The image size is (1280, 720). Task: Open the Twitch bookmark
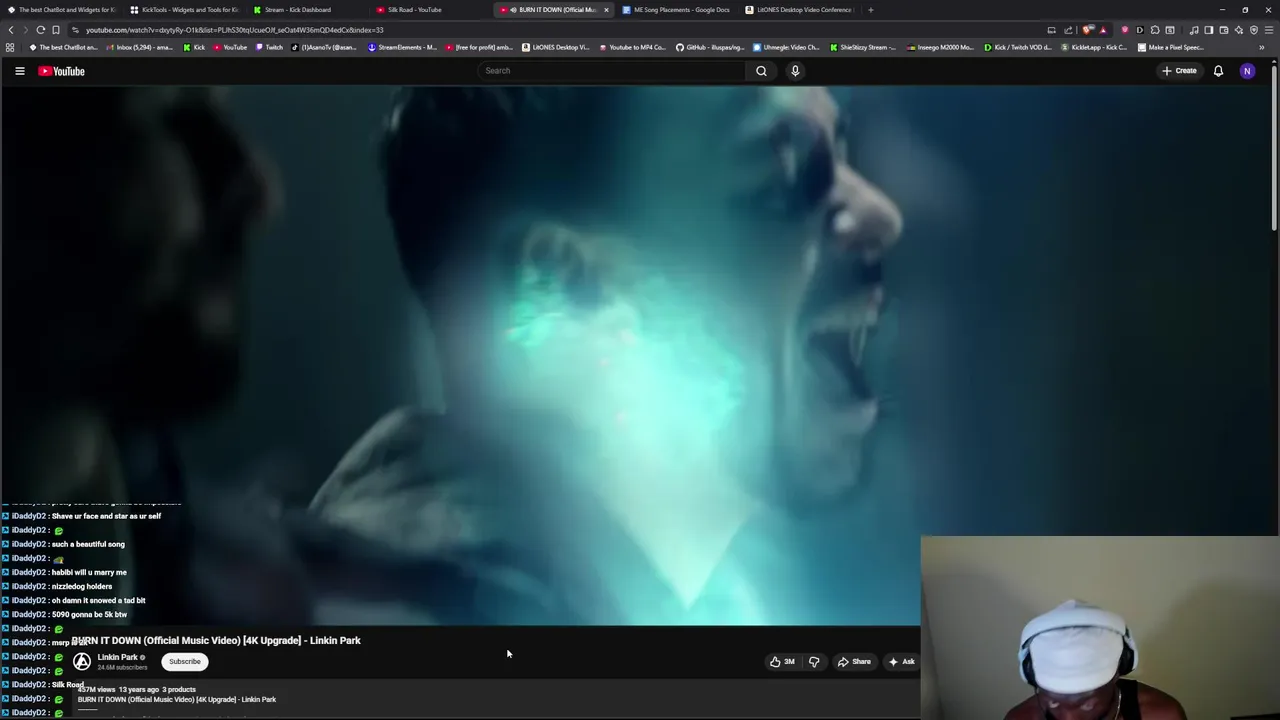268,47
